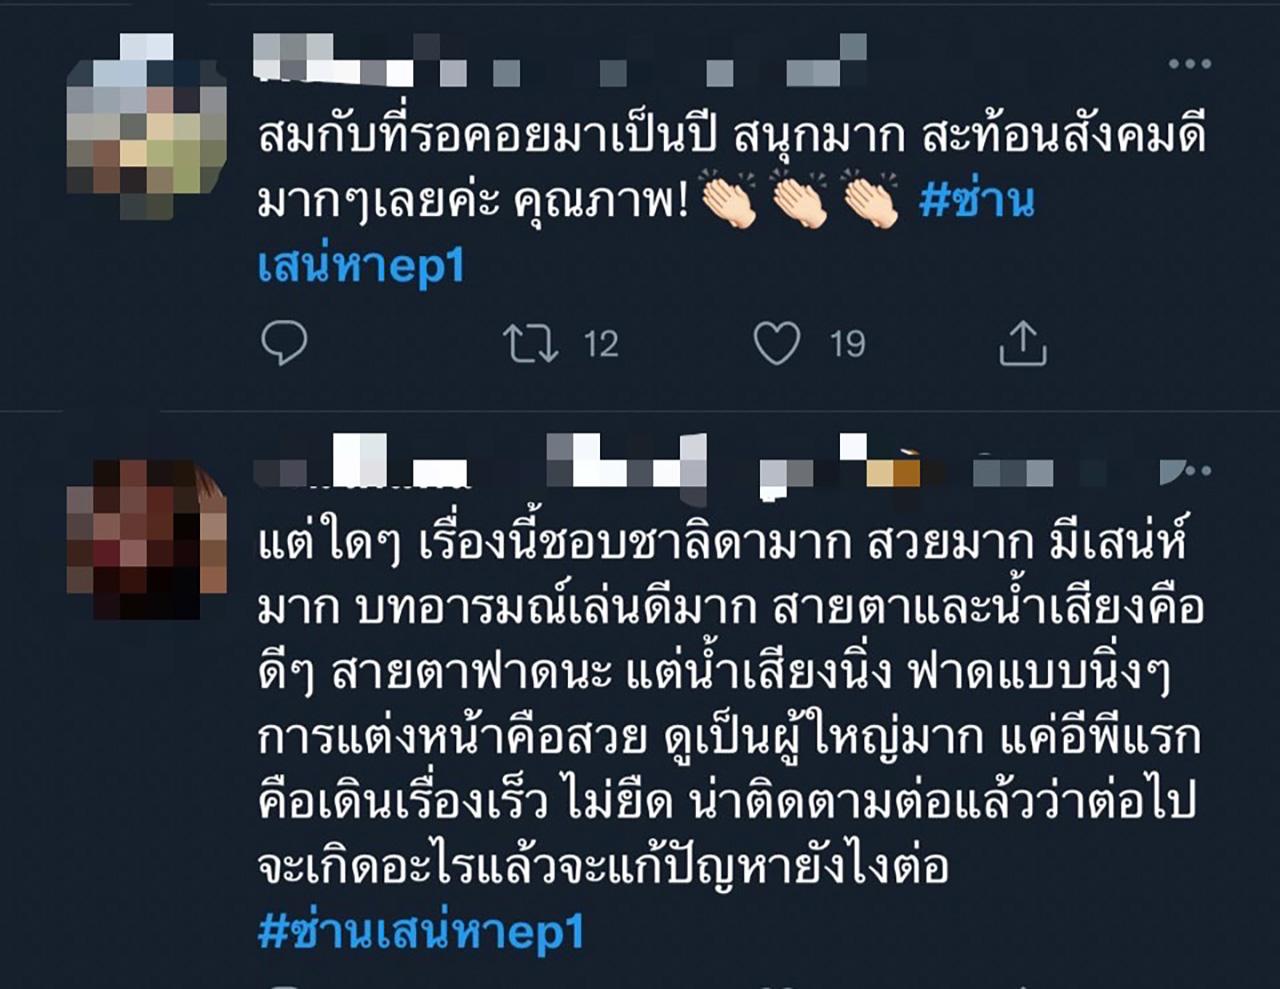The image size is (1280, 989).
Task: Open hashtag #ซ่านเสน่หาep1 in first tweet
Action: 646,233
